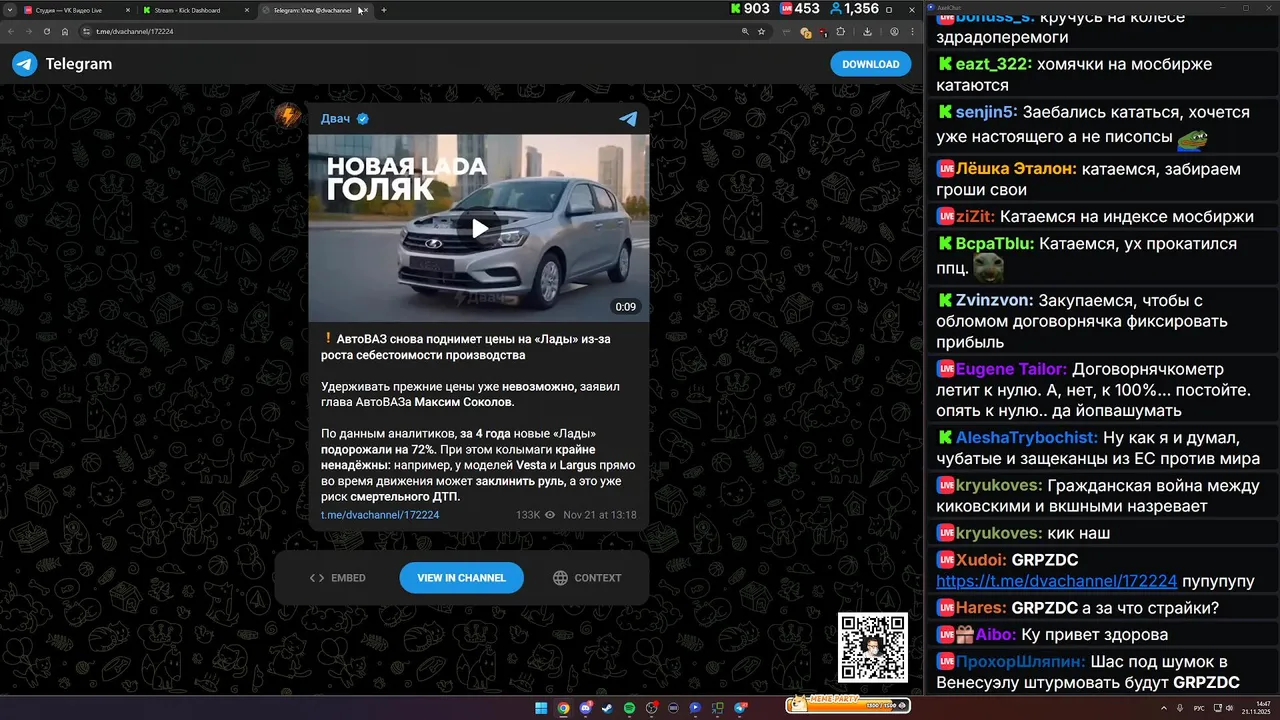Open Chrome from the taskbar
1280x720 pixels.
tap(563, 708)
